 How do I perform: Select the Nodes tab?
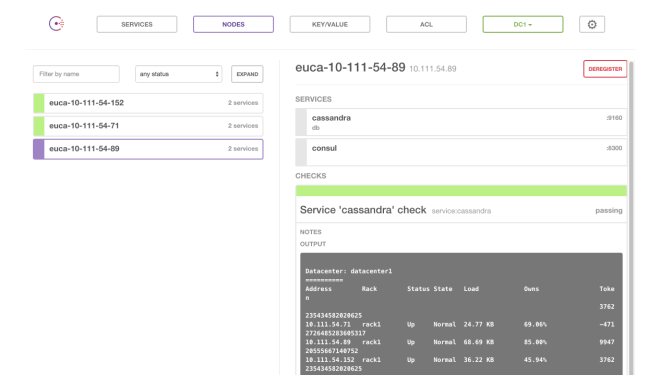point(233,24)
